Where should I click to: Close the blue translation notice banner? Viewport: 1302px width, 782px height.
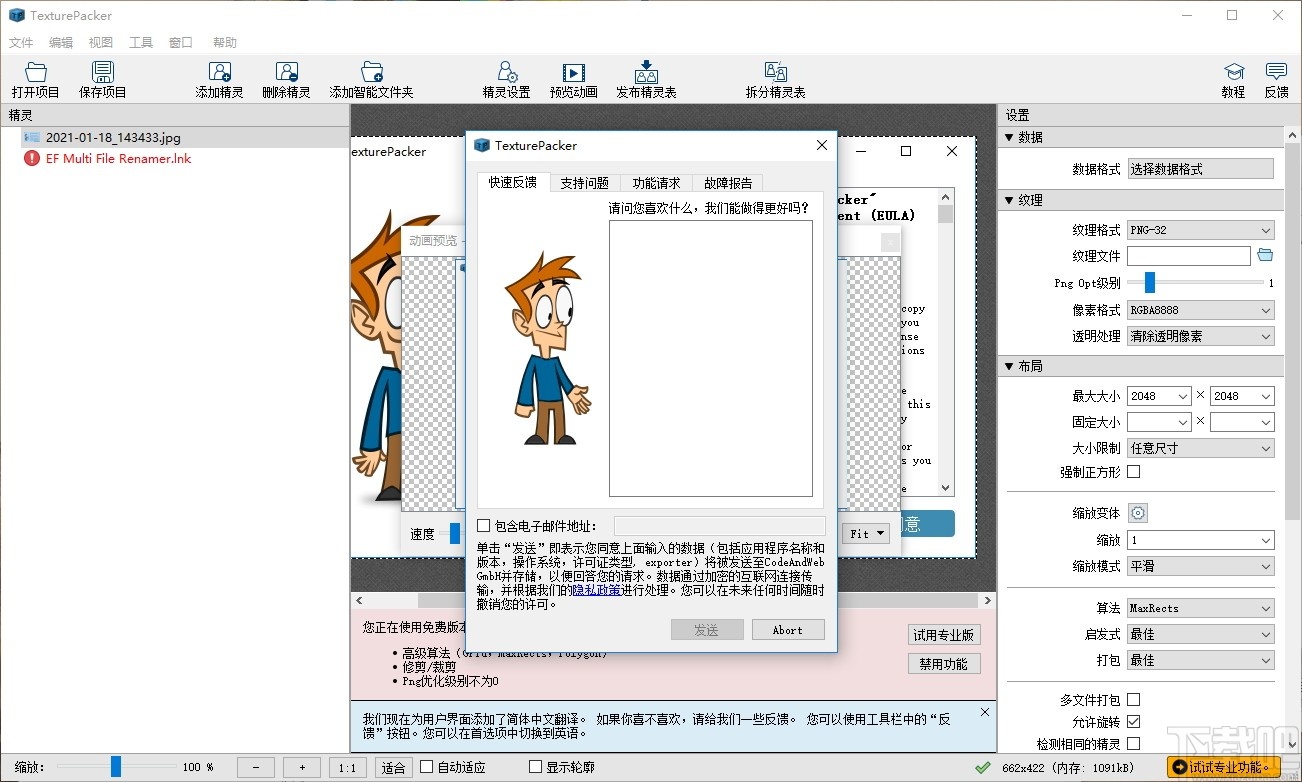tap(984, 712)
